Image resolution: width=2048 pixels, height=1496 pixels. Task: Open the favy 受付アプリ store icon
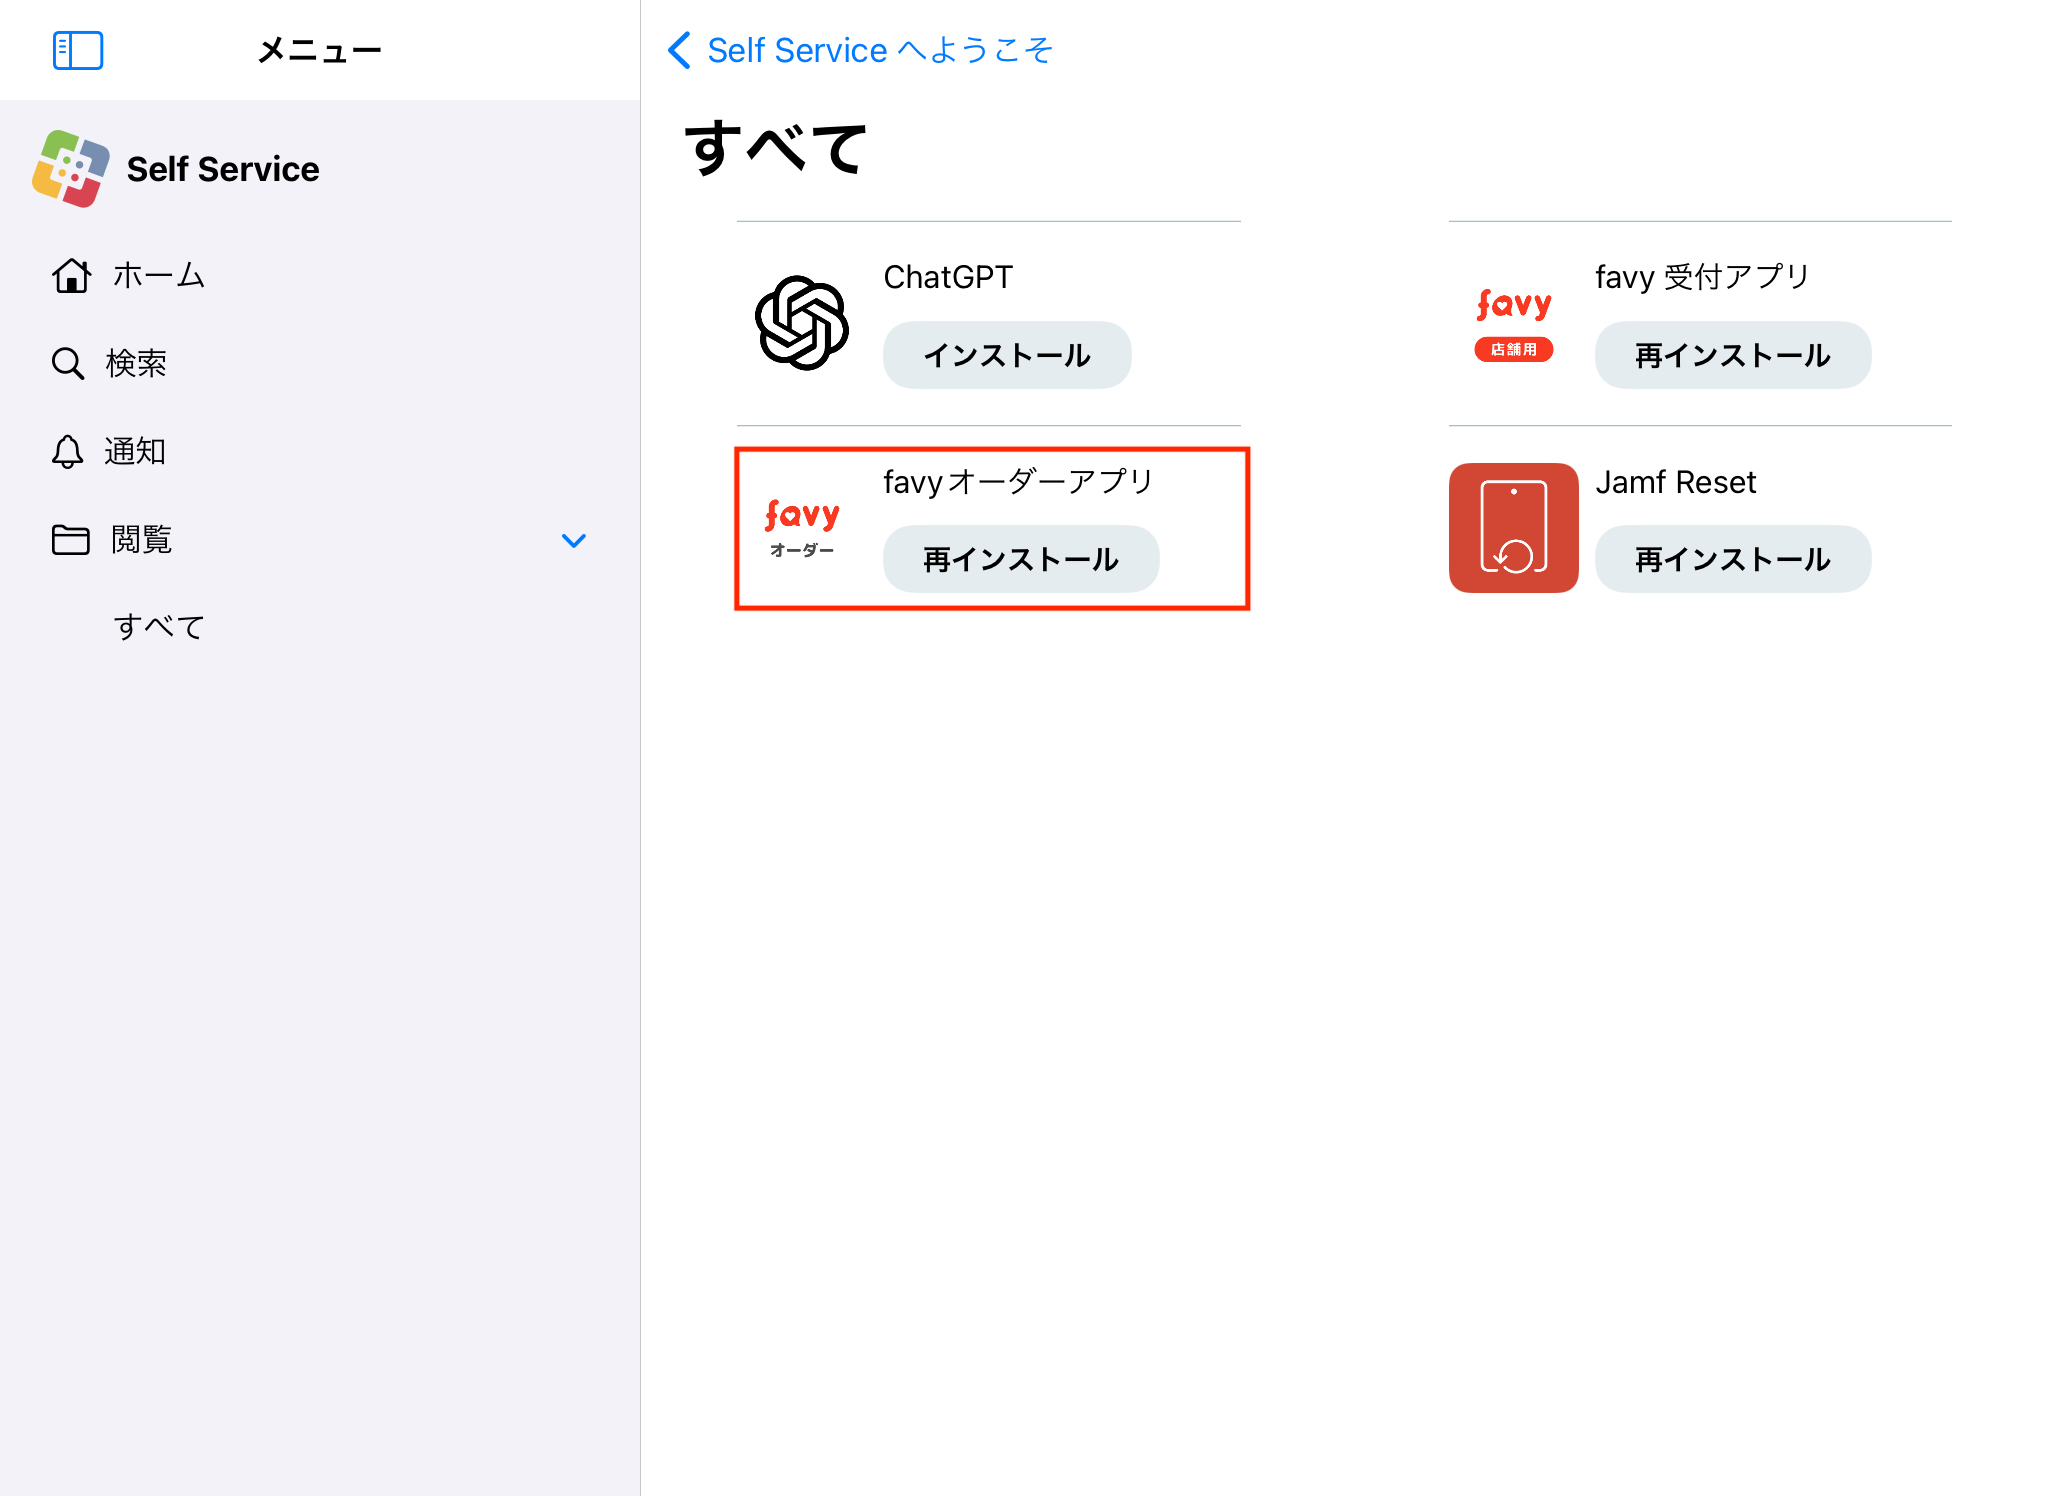click(x=1513, y=323)
